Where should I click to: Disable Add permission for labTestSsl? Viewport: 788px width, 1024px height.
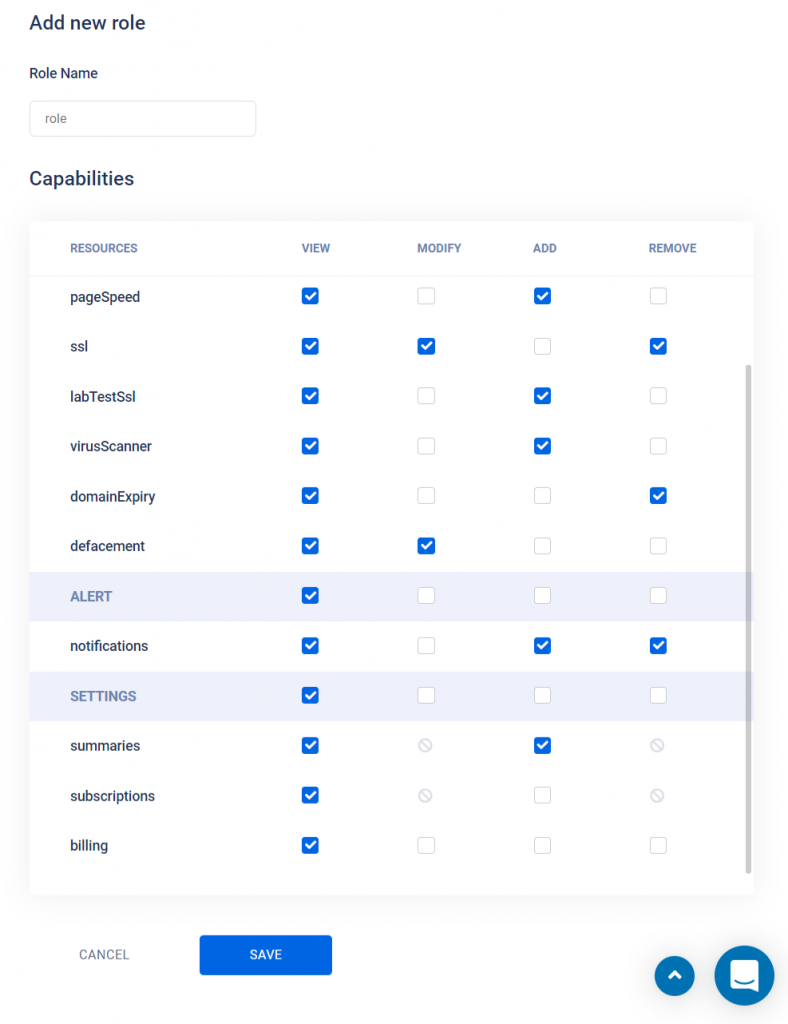[x=542, y=396]
